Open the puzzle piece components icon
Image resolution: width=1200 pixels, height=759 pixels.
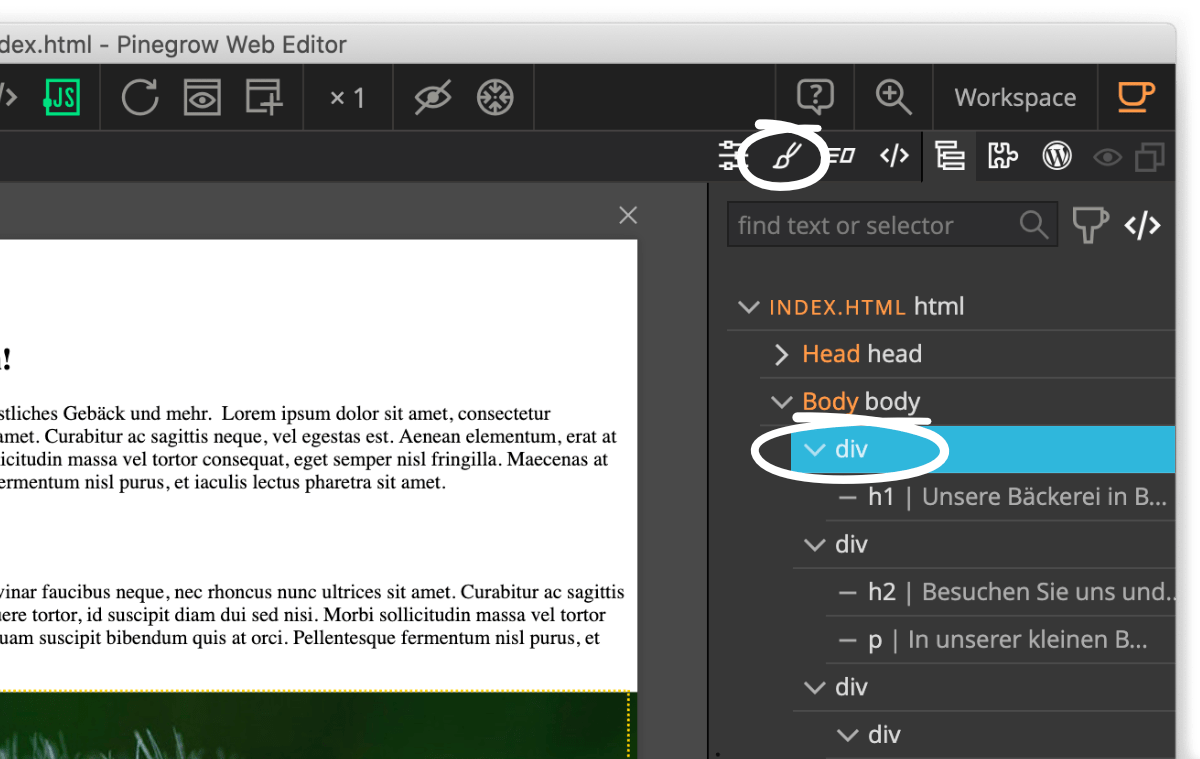(1003, 156)
